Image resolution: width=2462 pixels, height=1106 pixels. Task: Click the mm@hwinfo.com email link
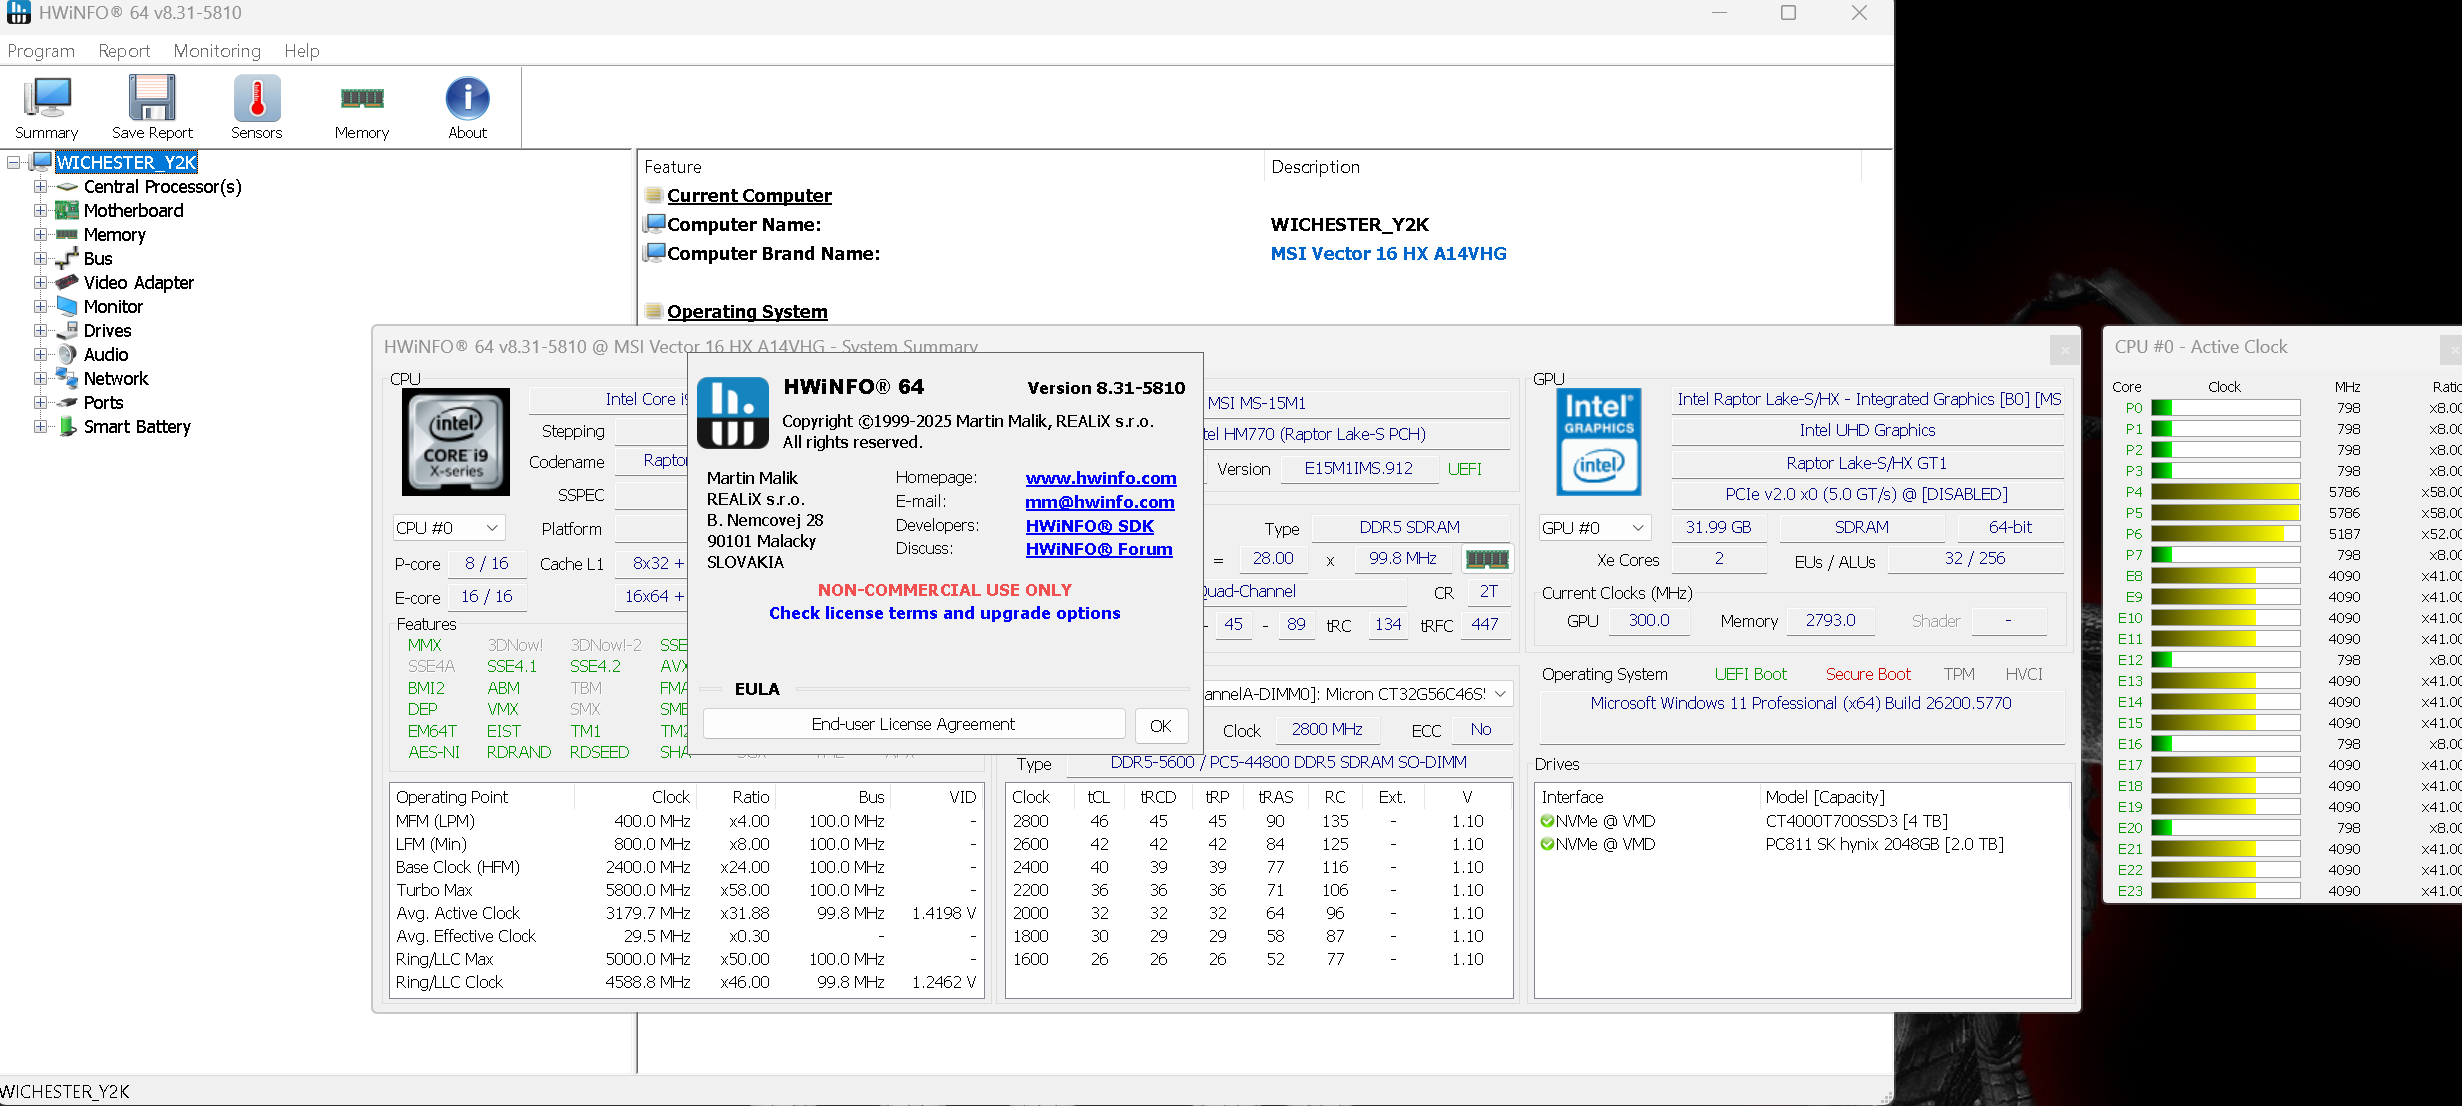click(1100, 503)
